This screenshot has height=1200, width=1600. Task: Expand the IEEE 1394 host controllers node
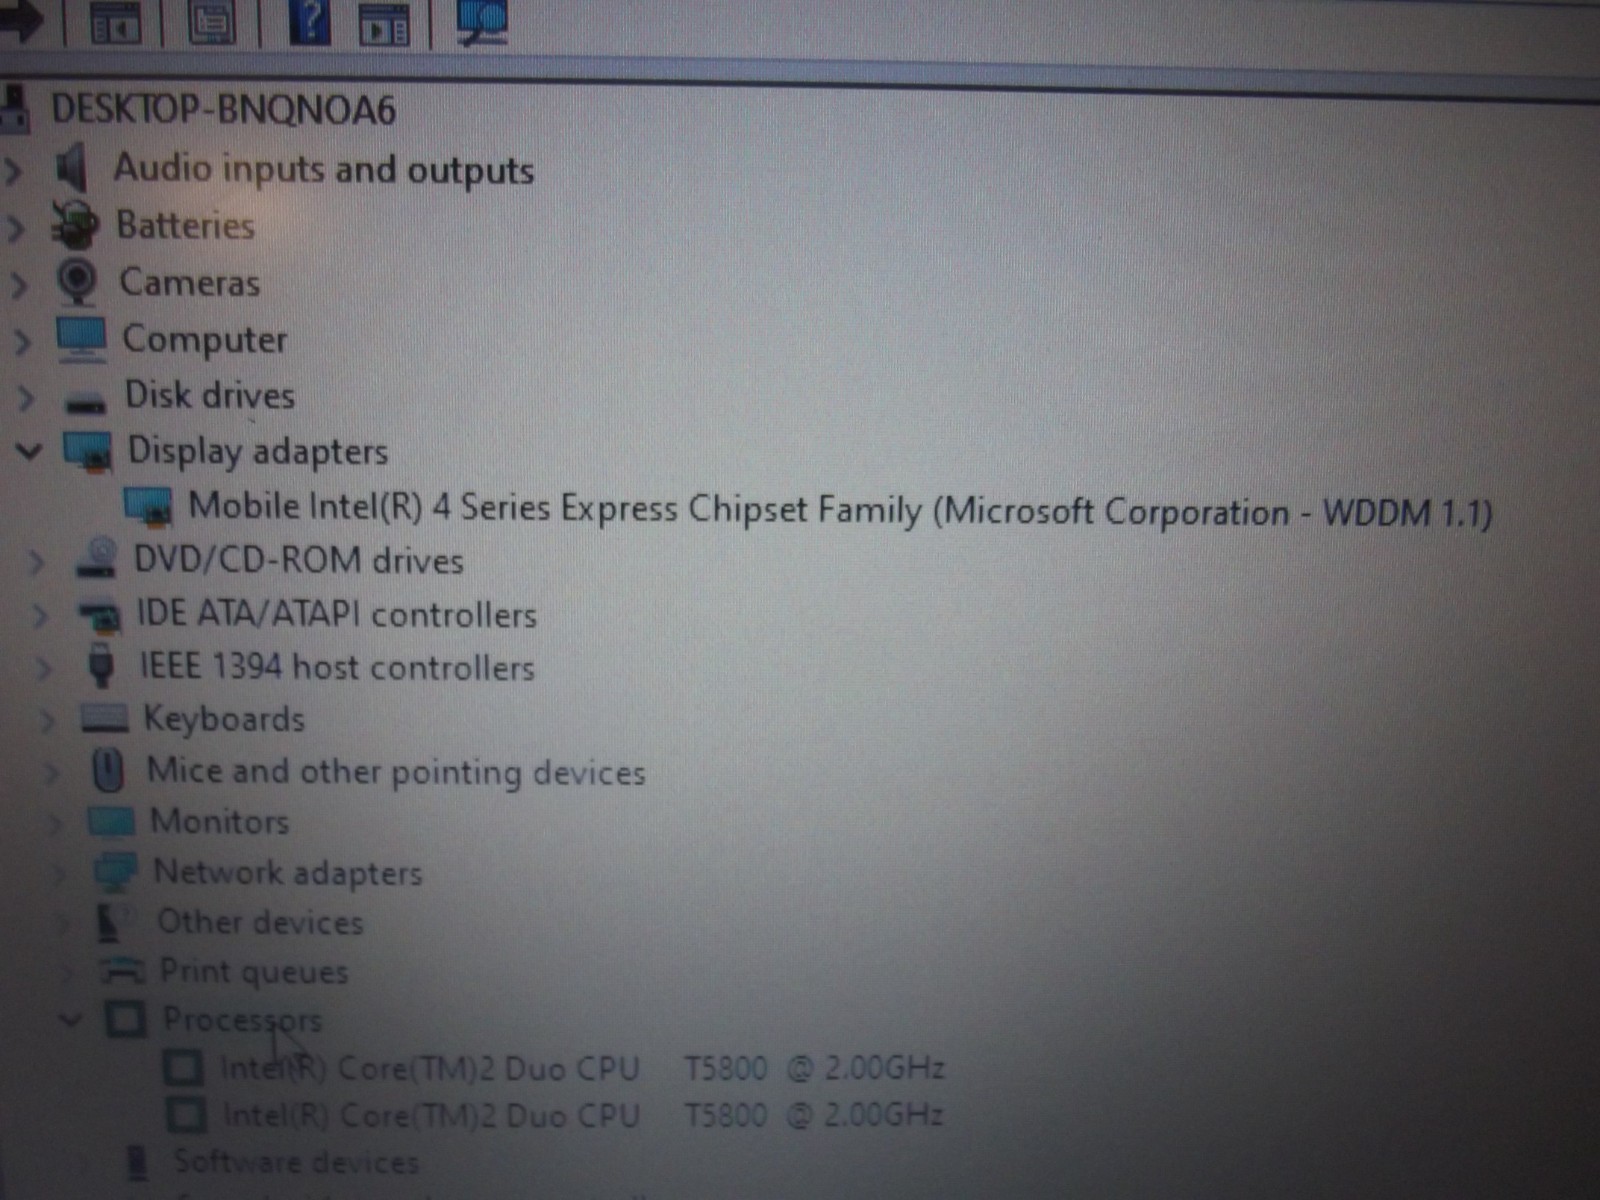click(43, 667)
